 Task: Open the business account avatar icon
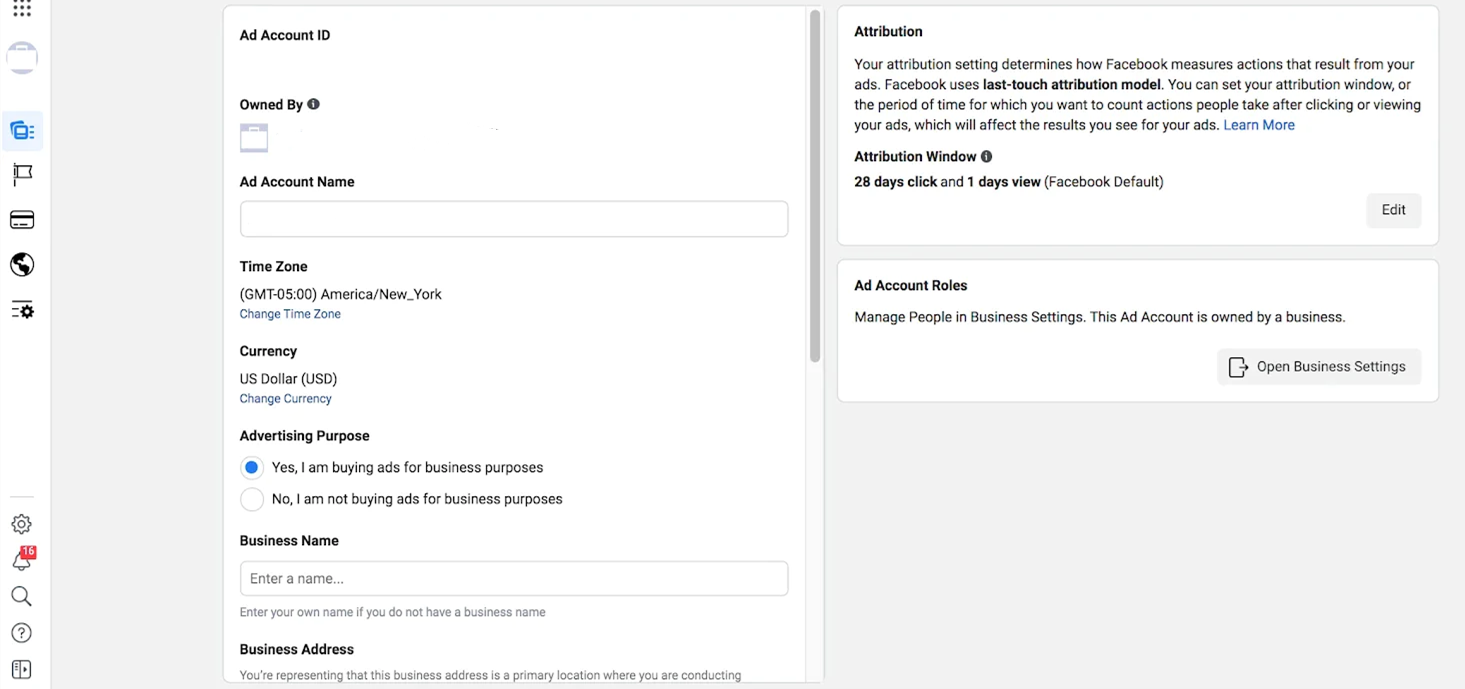click(22, 58)
